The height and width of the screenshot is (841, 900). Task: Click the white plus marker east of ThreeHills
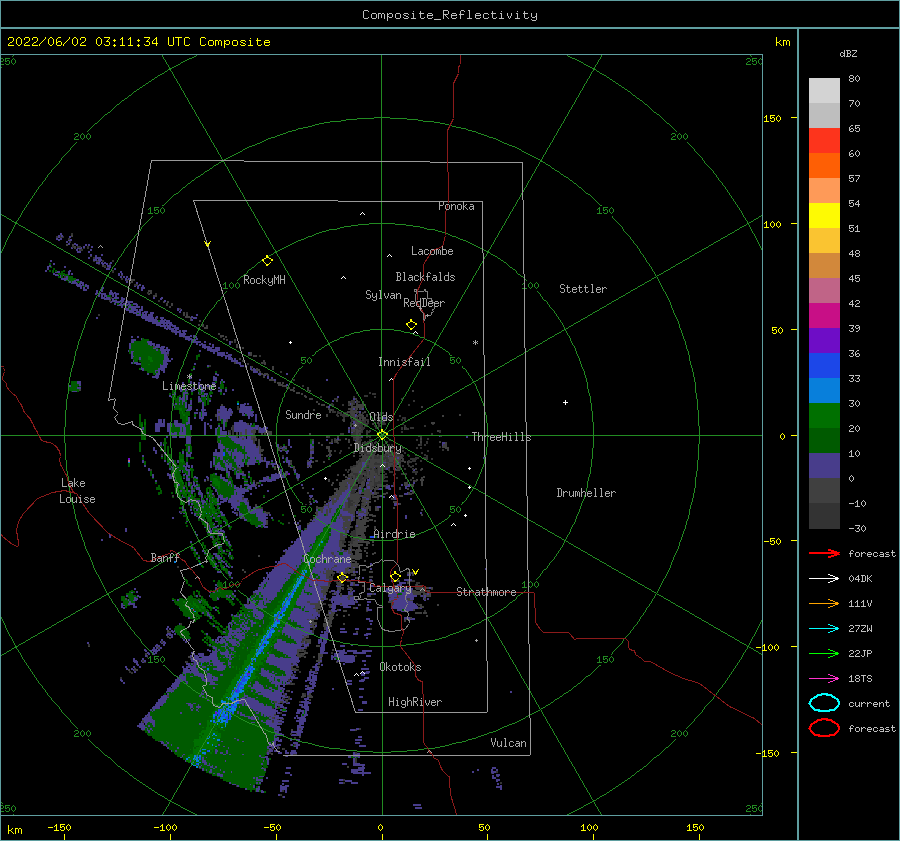[x=565, y=402]
